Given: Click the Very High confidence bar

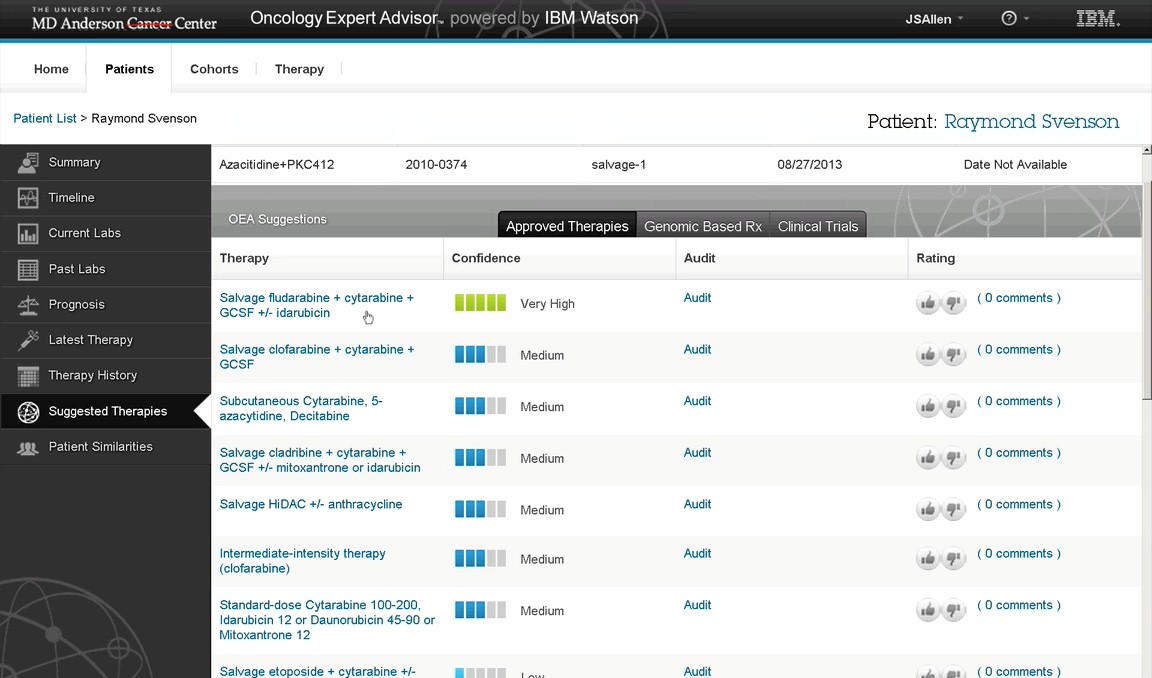Looking at the screenshot, I should (x=480, y=303).
